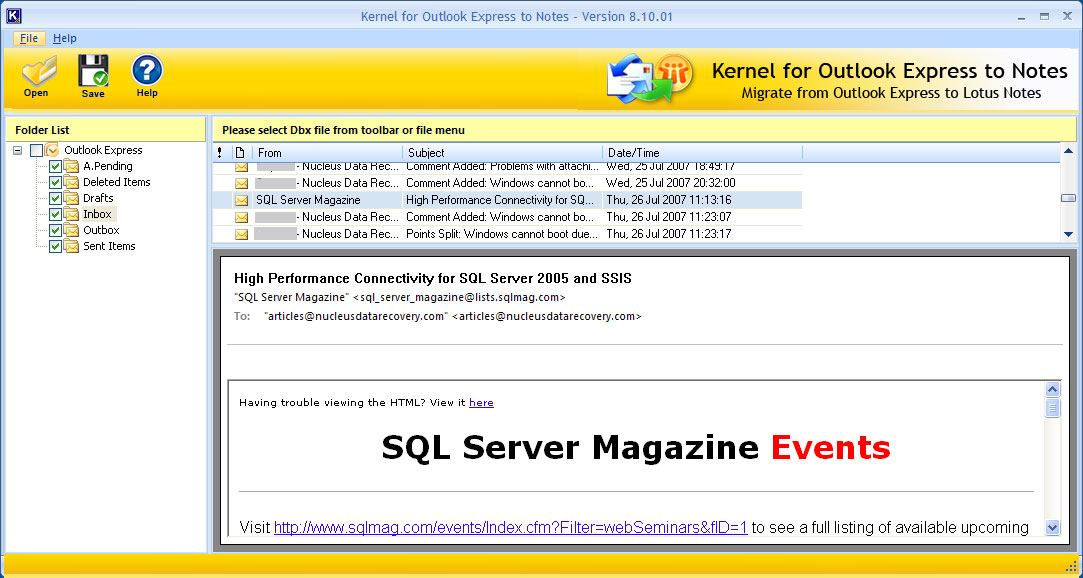Click message body scrollbar up arrow

[1053, 389]
